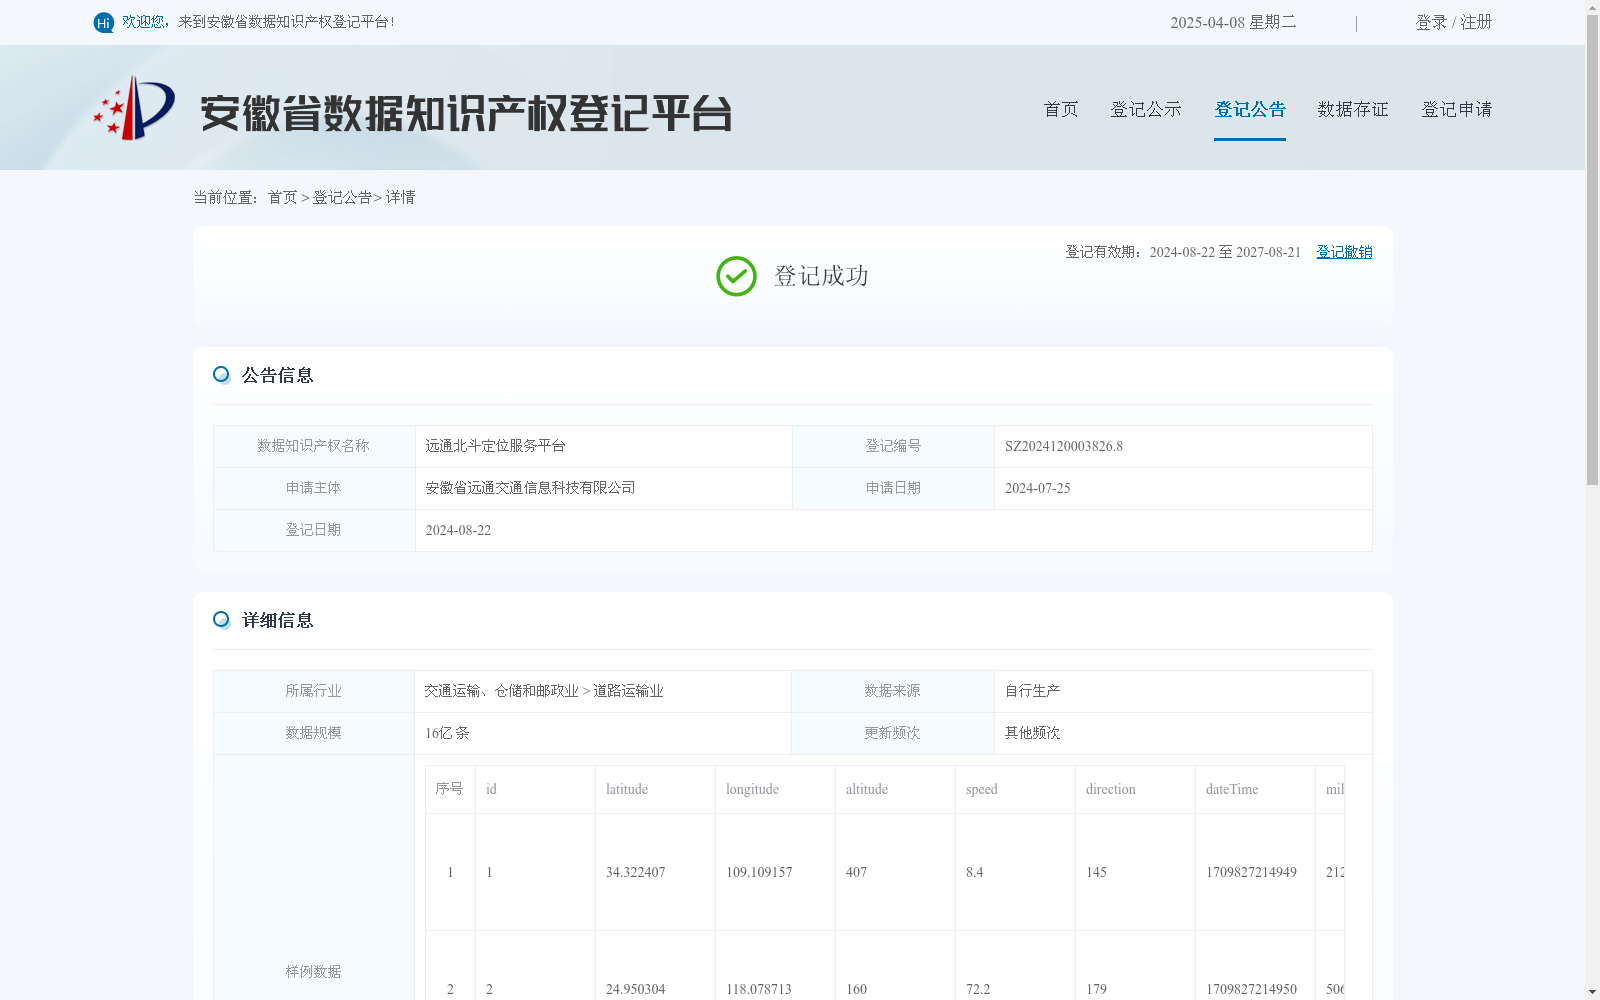Click longitude value 109.109157

click(x=759, y=872)
